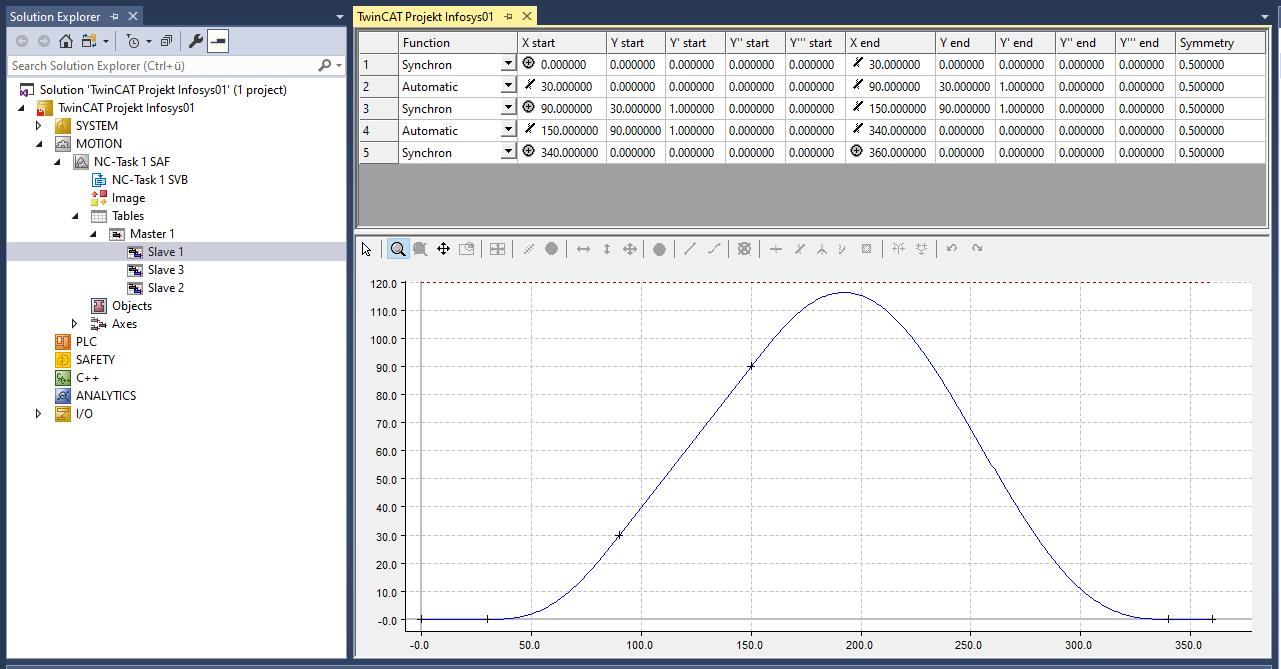Expand the SYSTEM tree node
Viewport: 1281px width, 669px height.
click(40, 126)
